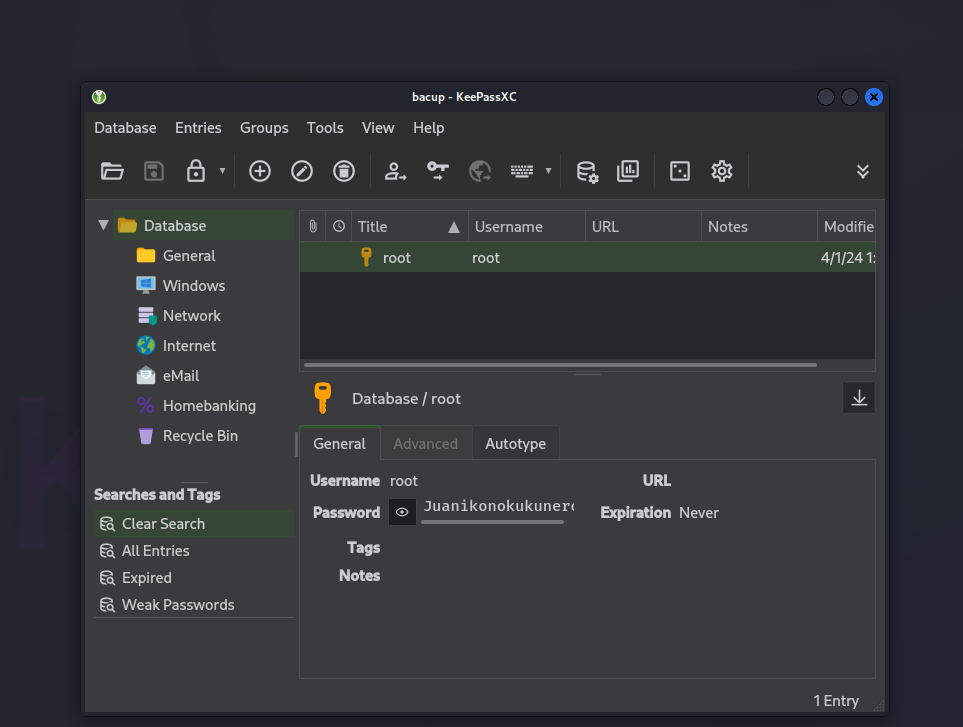
Task: Switch to the Autotype preview tab
Action: click(516, 443)
